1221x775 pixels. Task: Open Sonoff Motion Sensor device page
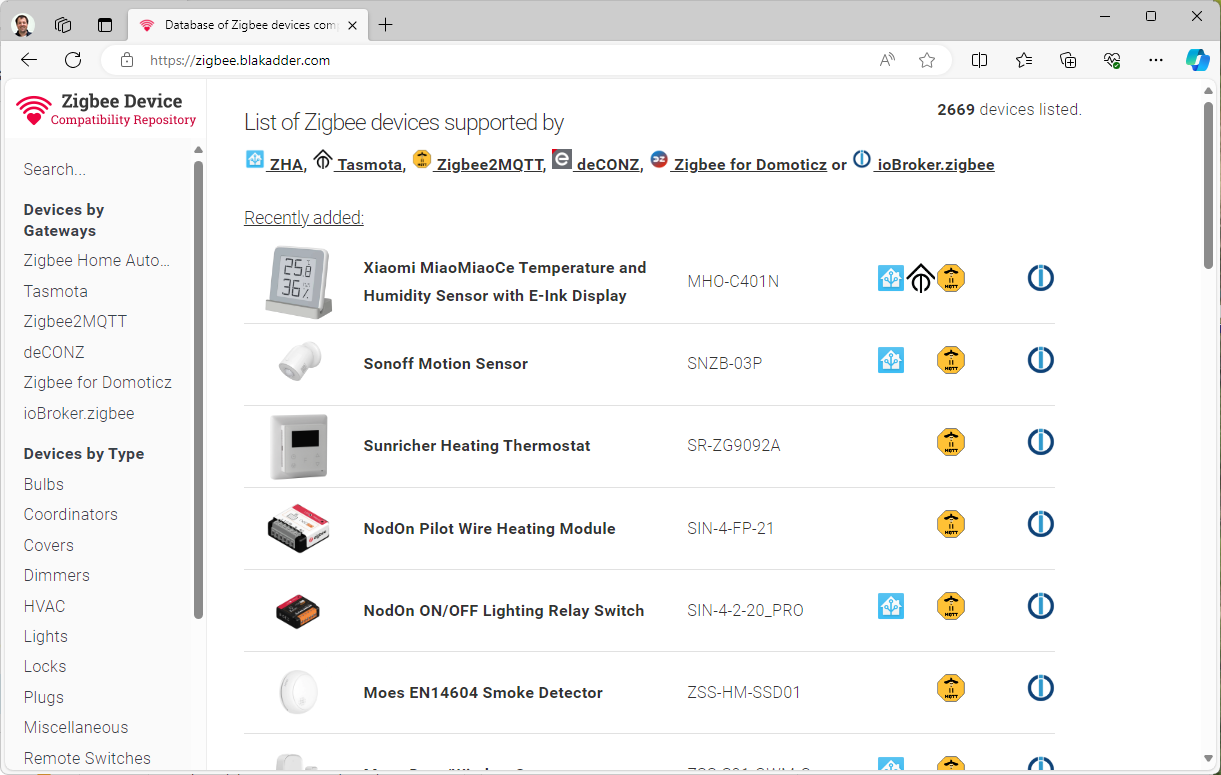(445, 364)
